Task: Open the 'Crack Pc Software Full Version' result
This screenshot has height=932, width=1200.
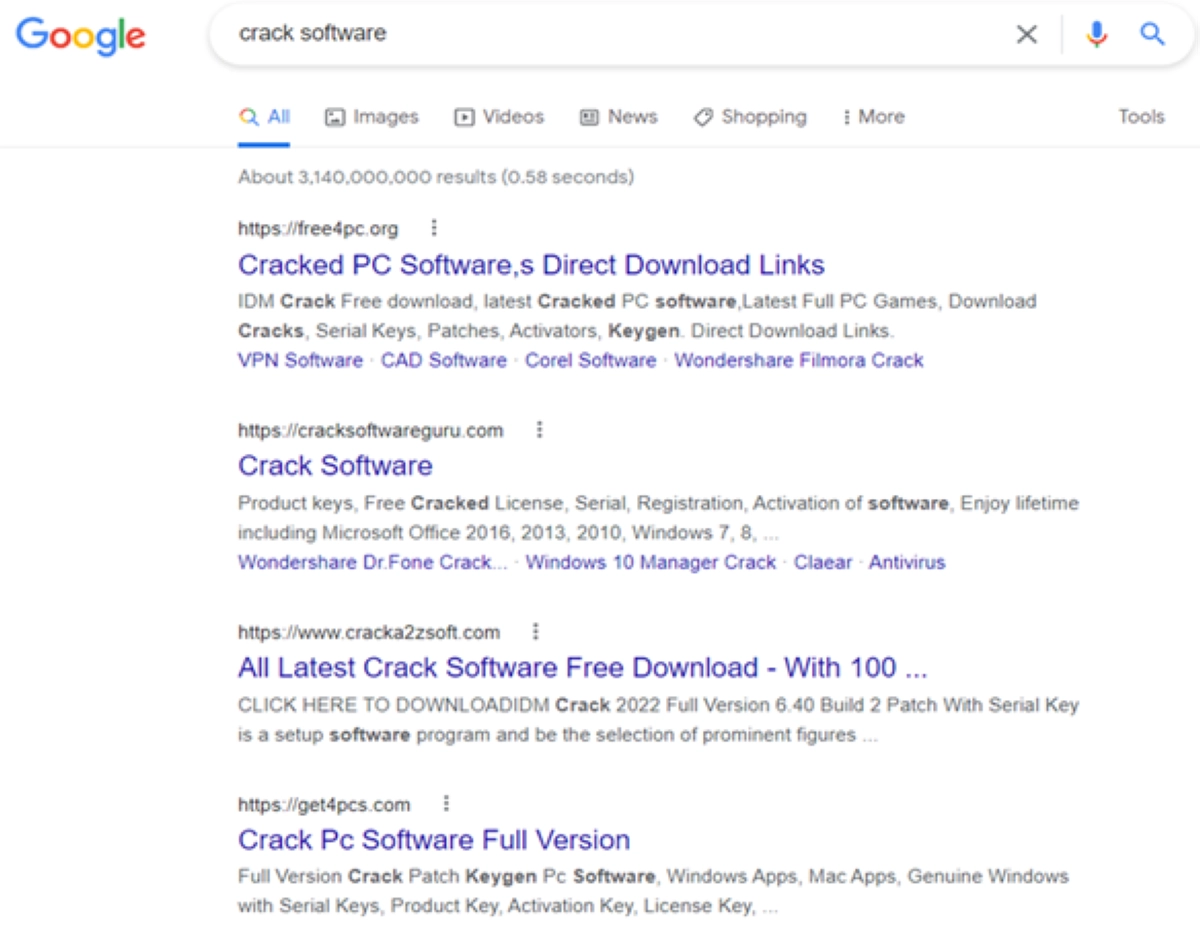Action: pos(434,840)
